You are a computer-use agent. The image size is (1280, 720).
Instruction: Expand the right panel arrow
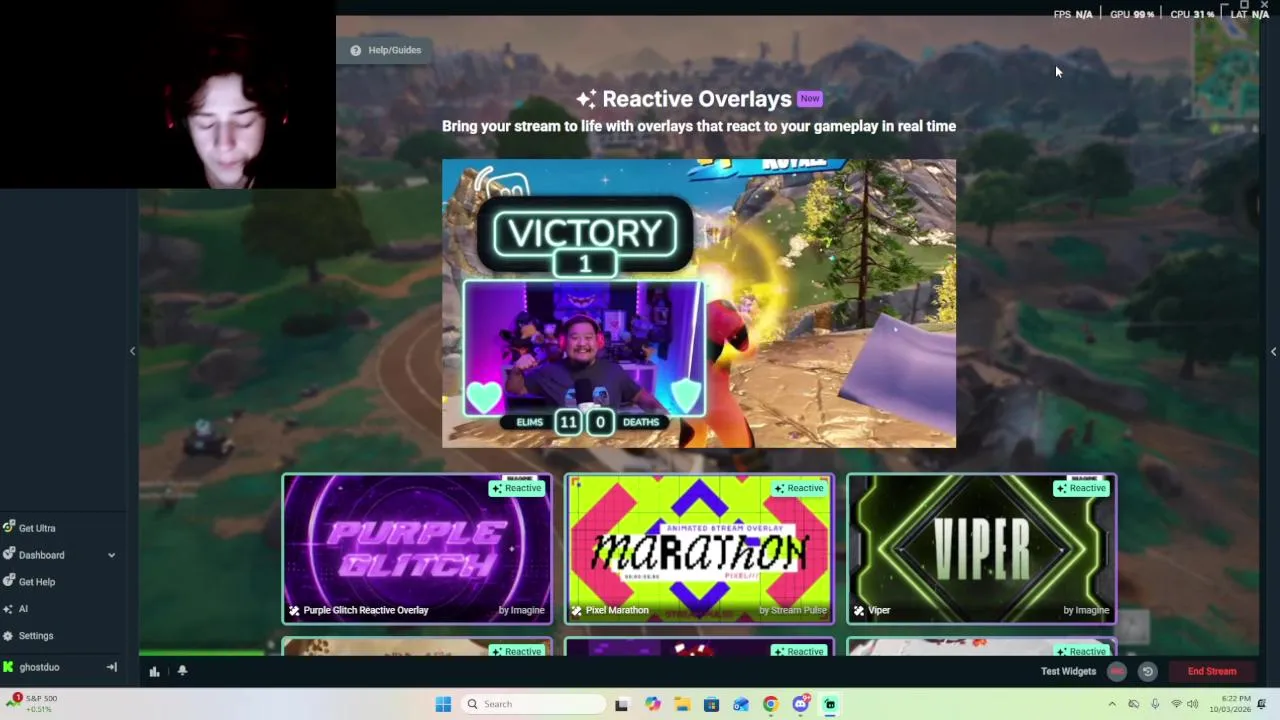pyautogui.click(x=1273, y=351)
